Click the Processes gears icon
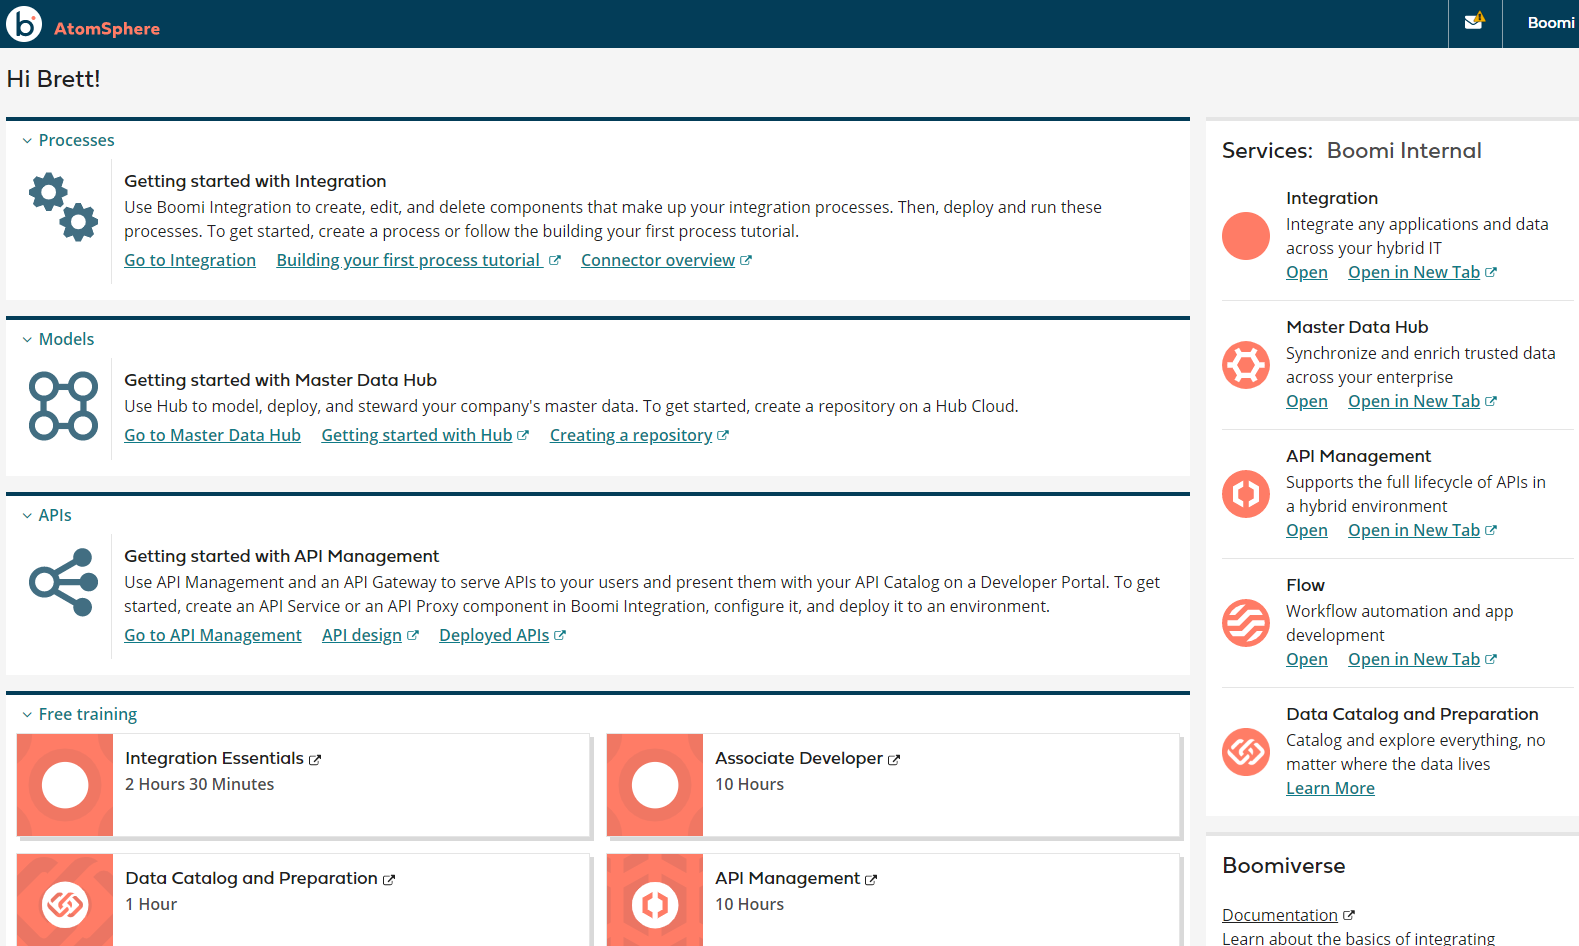This screenshot has width=1579, height=946. pyautogui.click(x=63, y=207)
